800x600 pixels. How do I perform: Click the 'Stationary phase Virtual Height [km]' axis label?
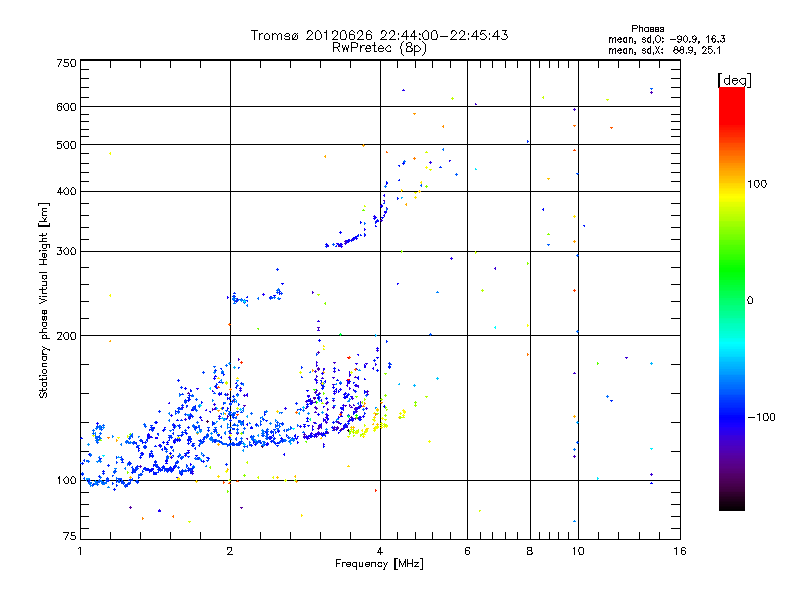pos(44,301)
